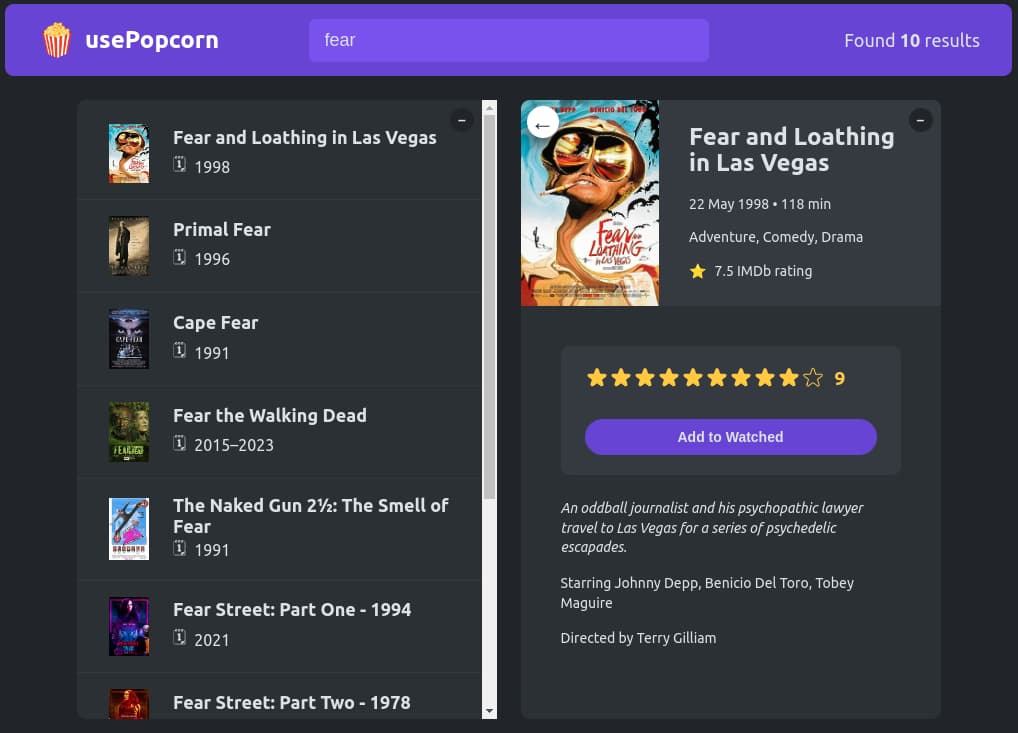
Task: Collapse the movie details panel
Action: click(920, 120)
